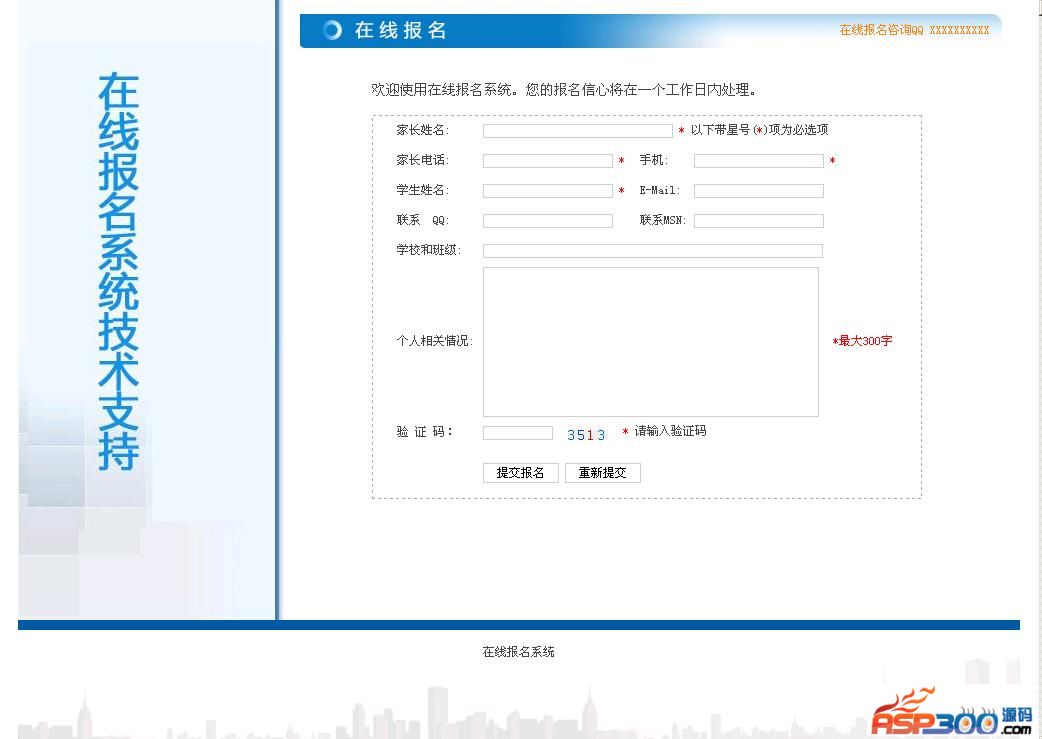Screen dimensions: 1042x739
Task: Click the ASP300 源码 logo
Action: (x=952, y=713)
